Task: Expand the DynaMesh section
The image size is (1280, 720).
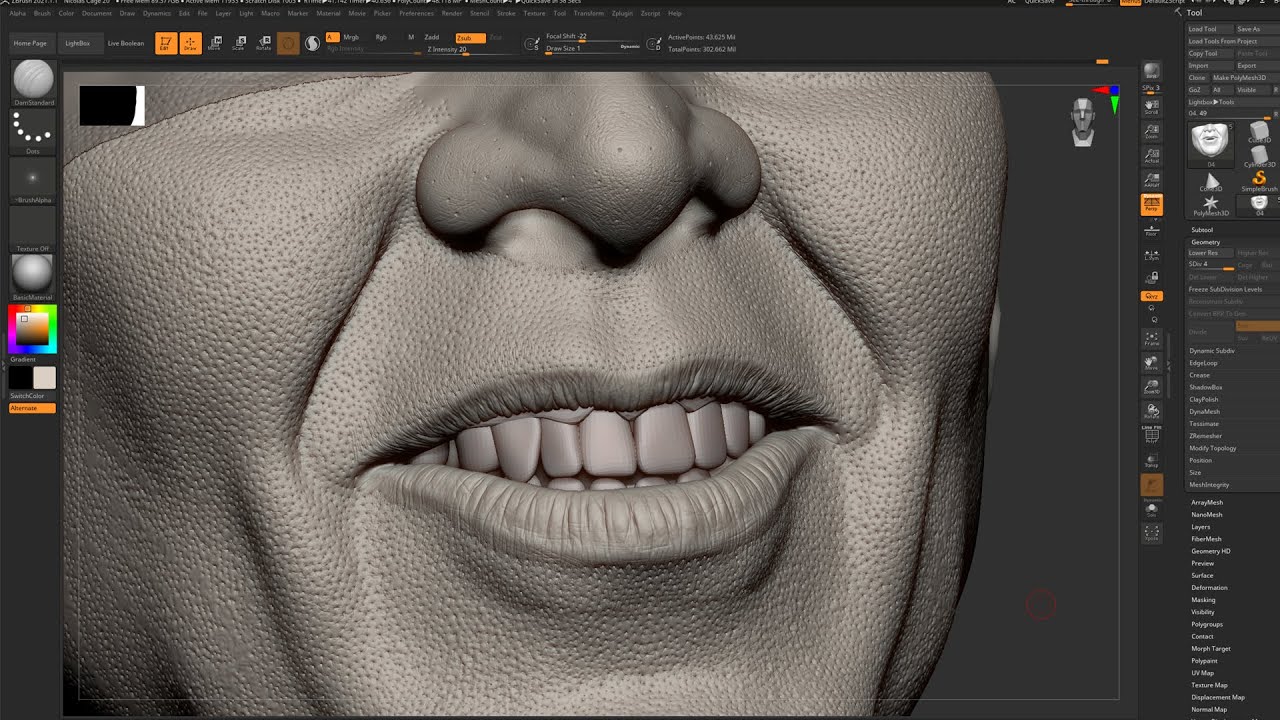Action: [x=1204, y=411]
